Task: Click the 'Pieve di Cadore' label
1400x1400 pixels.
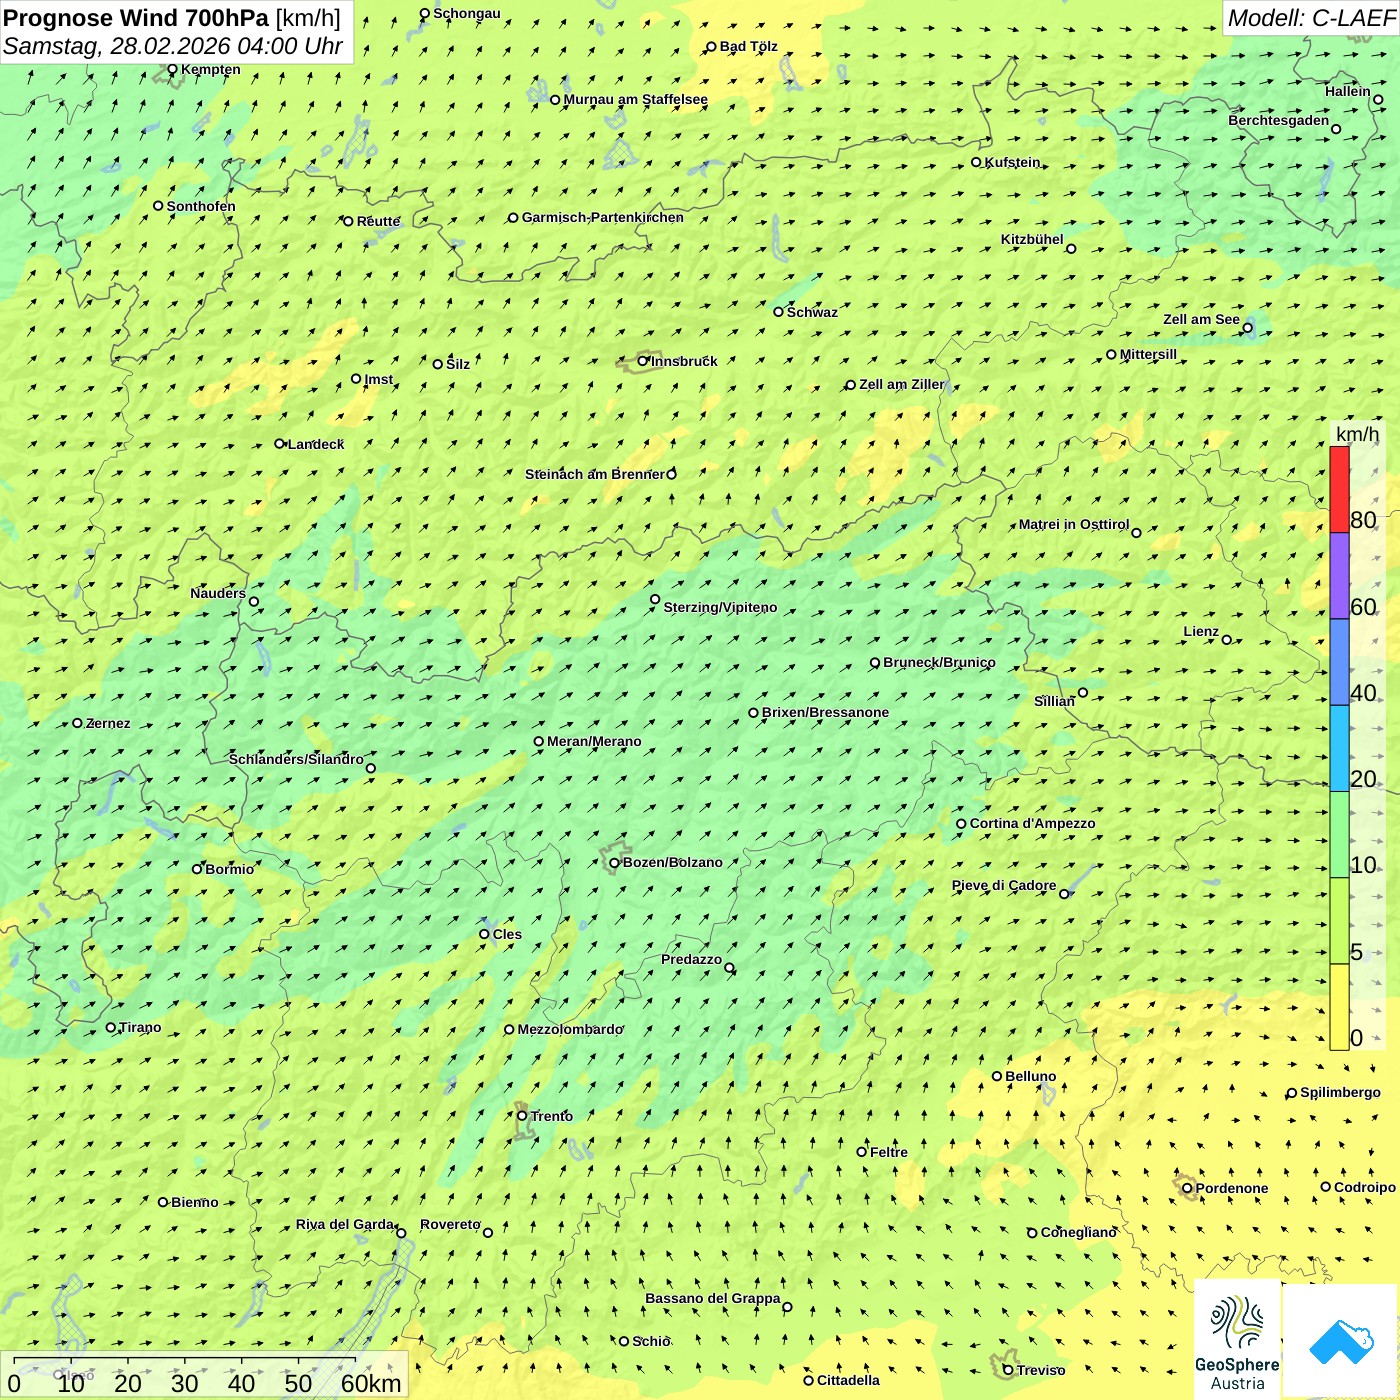Action: click(1004, 885)
